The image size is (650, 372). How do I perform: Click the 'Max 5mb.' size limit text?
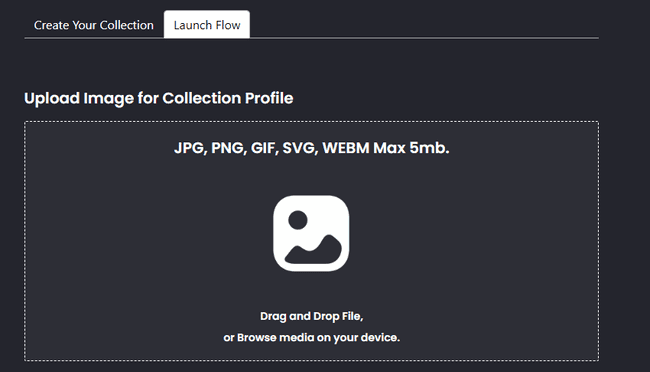(411, 148)
